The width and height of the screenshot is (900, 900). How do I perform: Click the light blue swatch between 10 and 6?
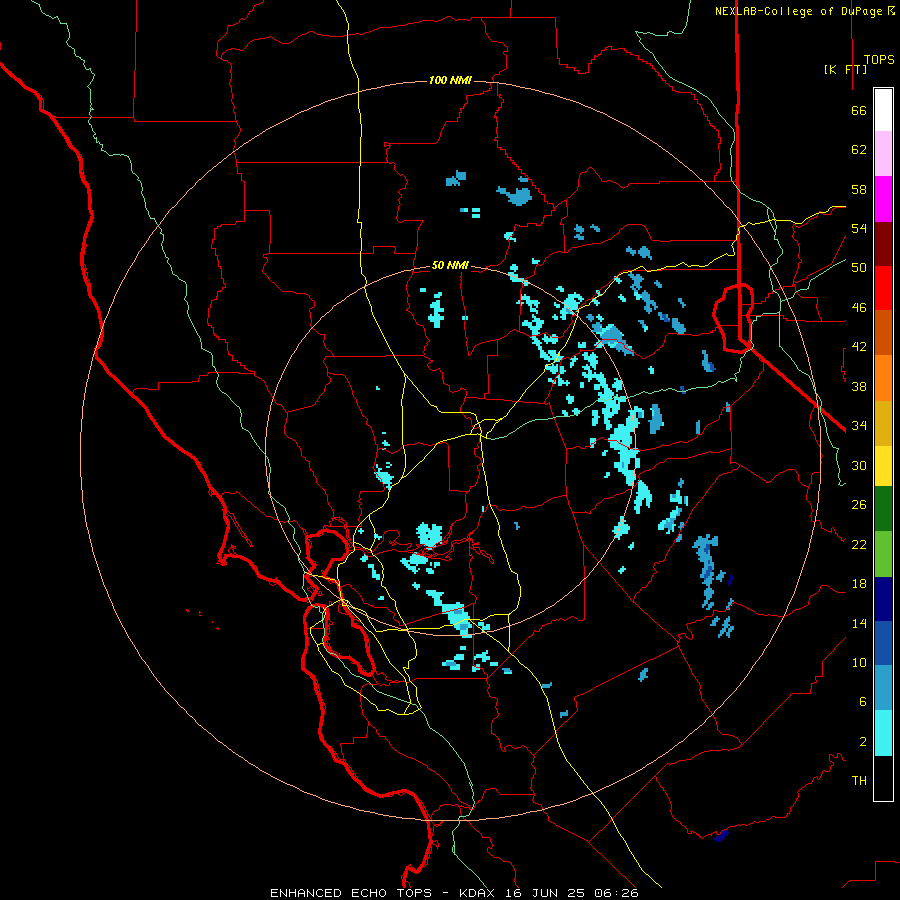[x=883, y=688]
